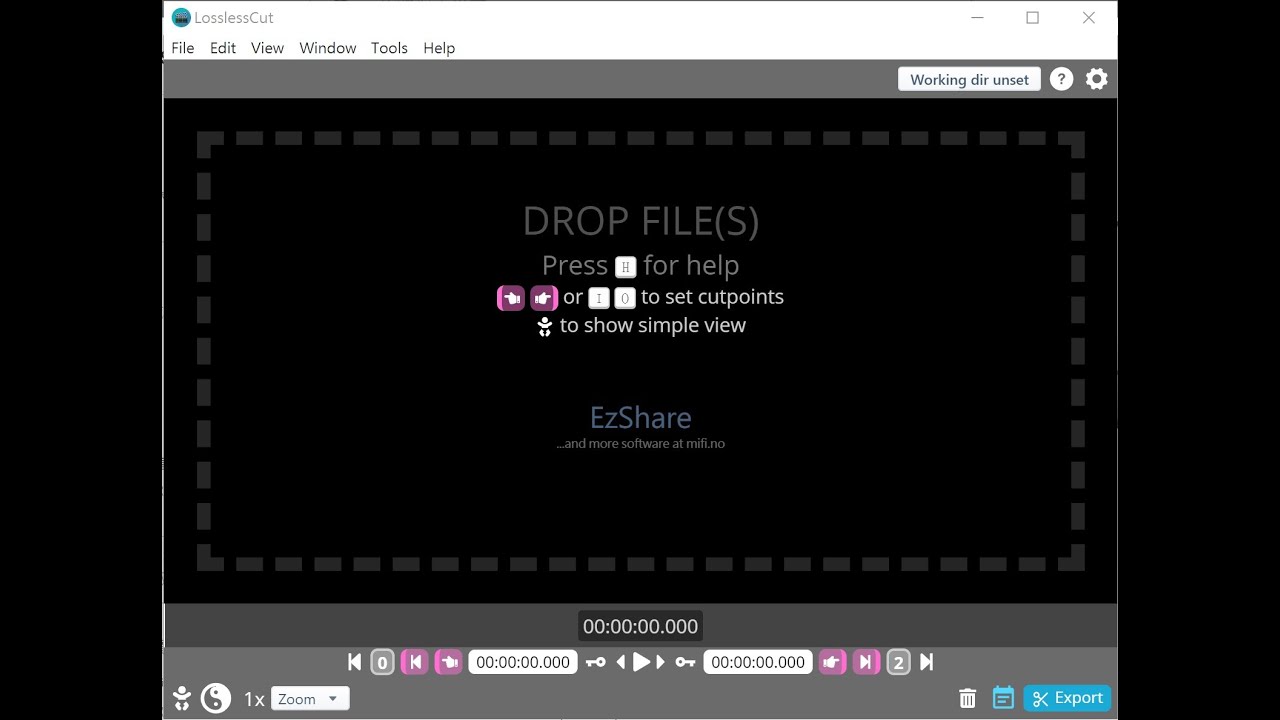
Task: Set cut end with pink right-pointing hand
Action: [x=832, y=662]
